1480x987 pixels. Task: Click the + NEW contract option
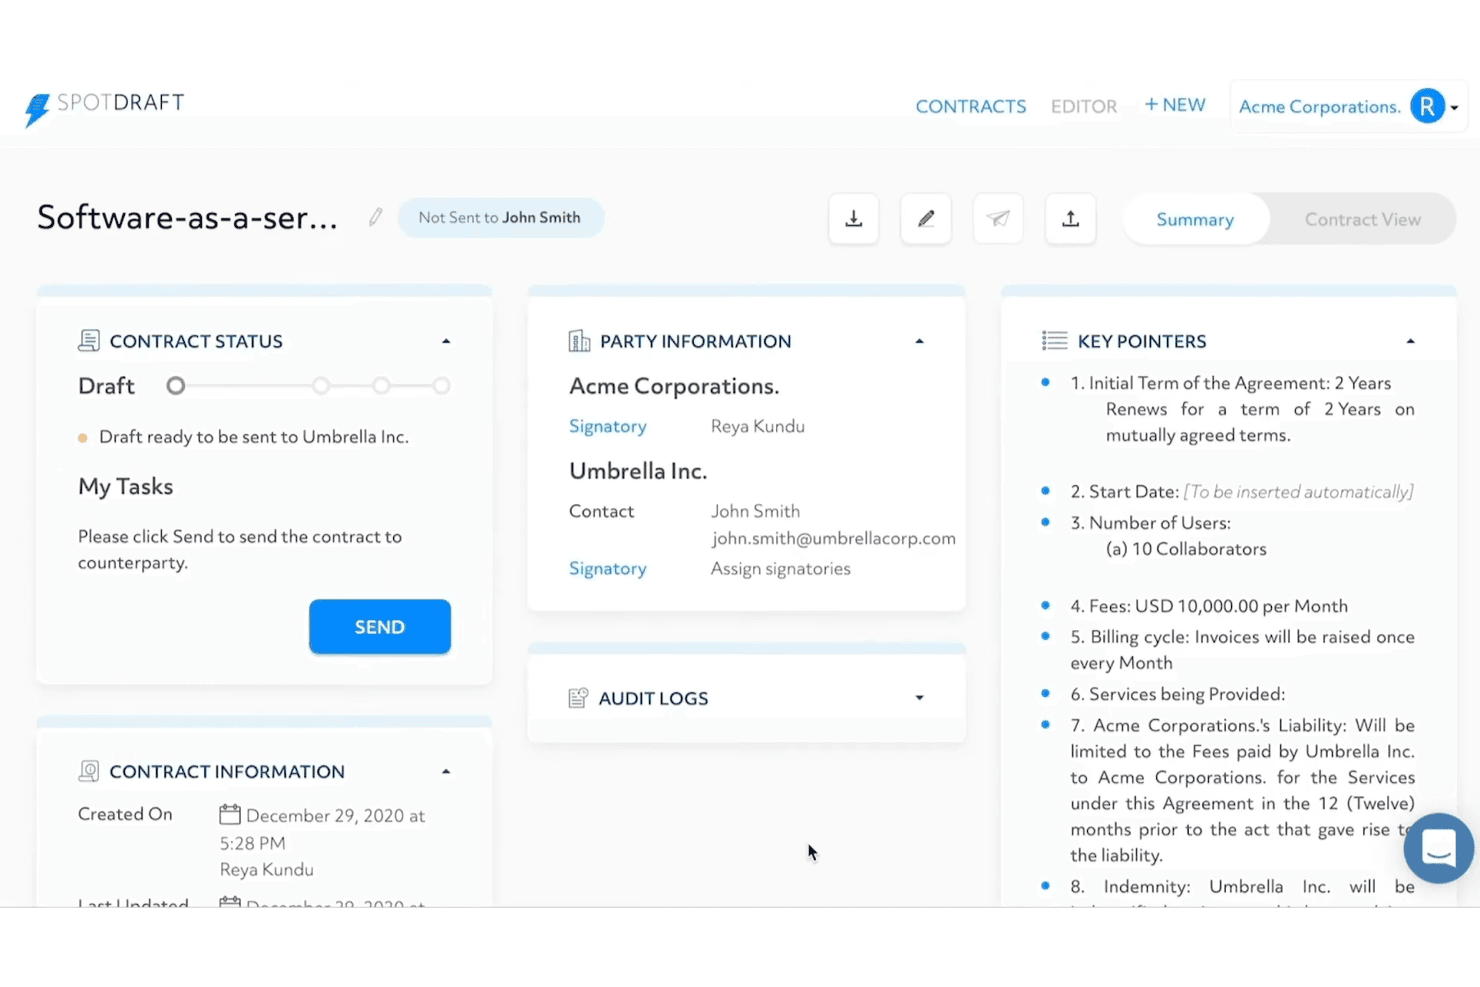point(1175,105)
